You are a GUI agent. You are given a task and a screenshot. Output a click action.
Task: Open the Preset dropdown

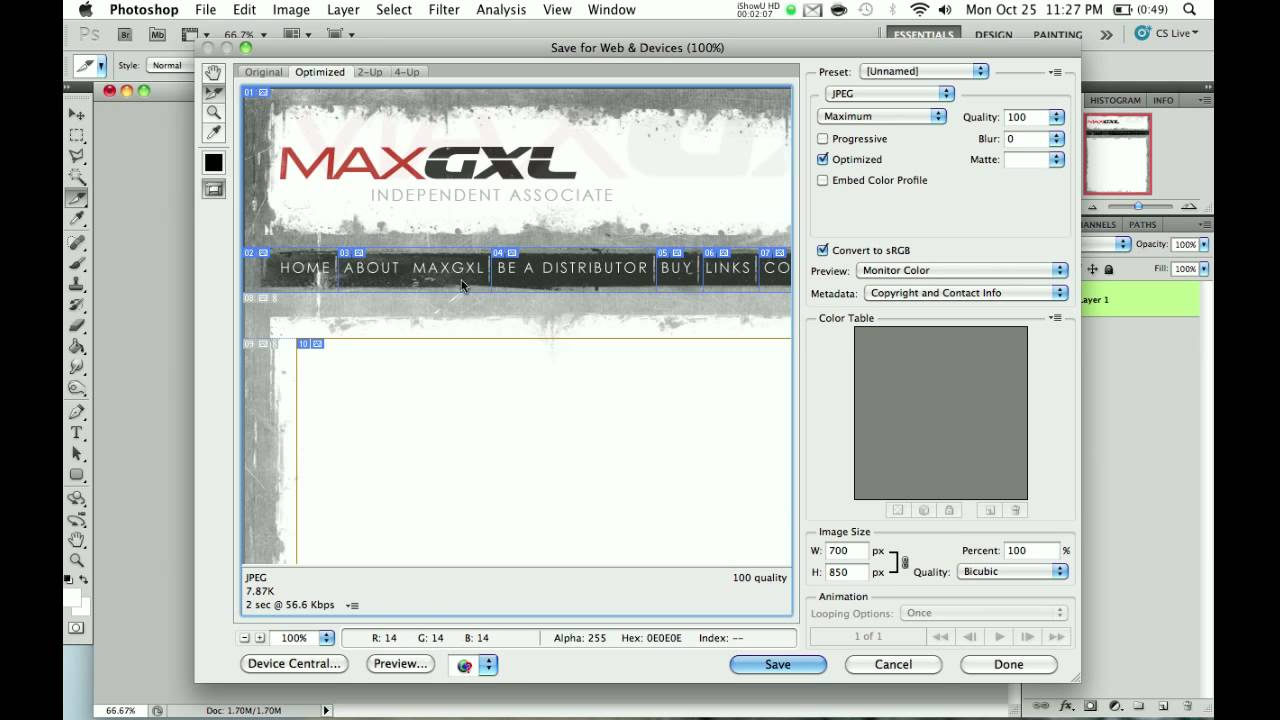pos(925,71)
